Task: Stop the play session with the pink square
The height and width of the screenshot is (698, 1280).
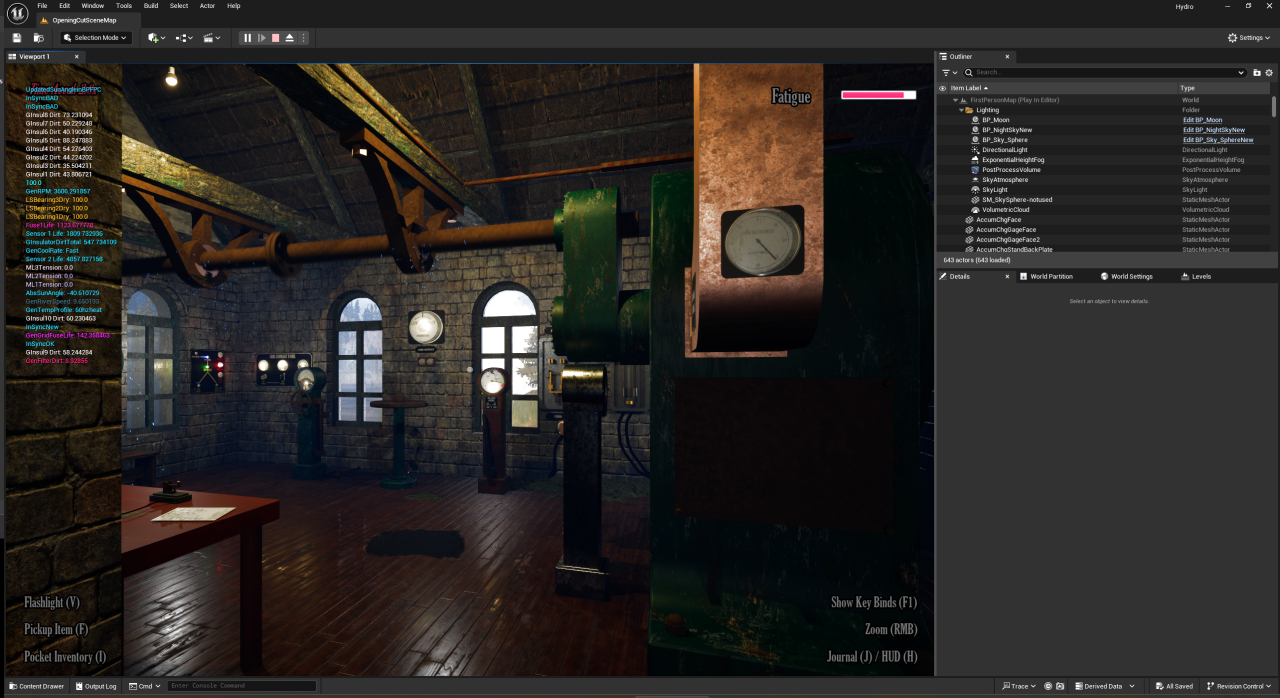Action: coord(276,38)
